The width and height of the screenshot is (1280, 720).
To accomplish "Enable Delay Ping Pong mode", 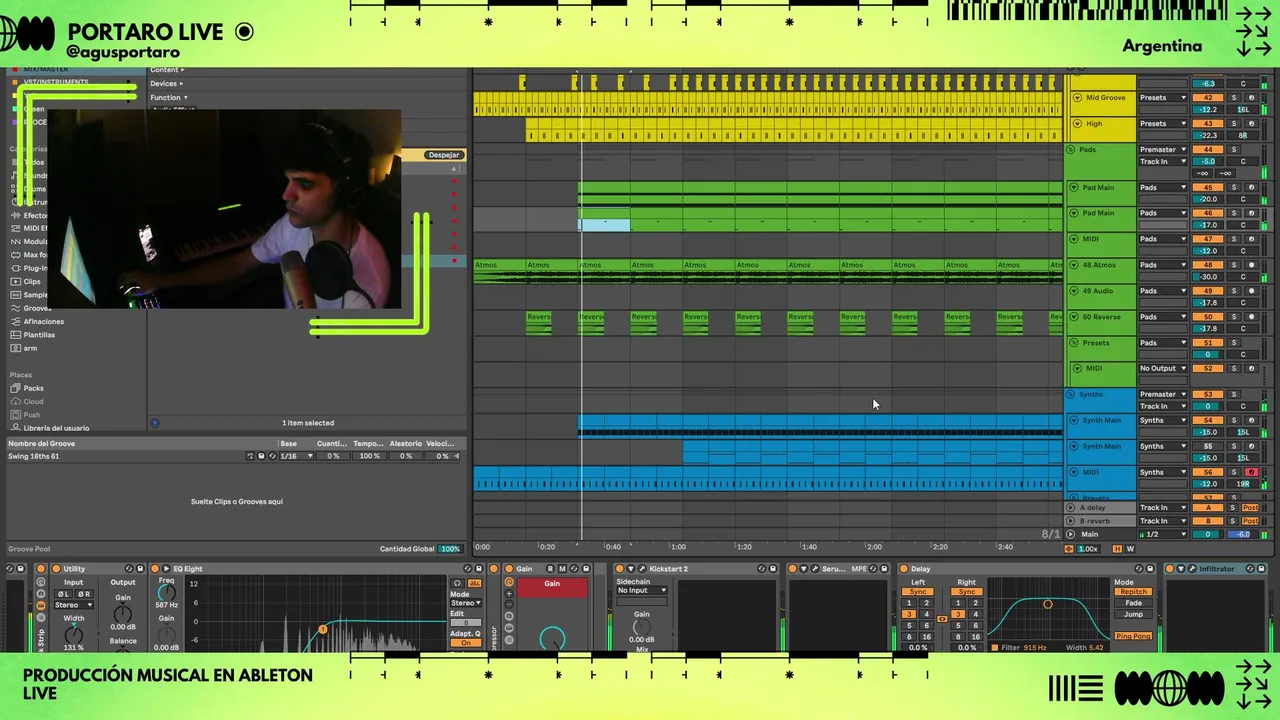I will [1133, 636].
